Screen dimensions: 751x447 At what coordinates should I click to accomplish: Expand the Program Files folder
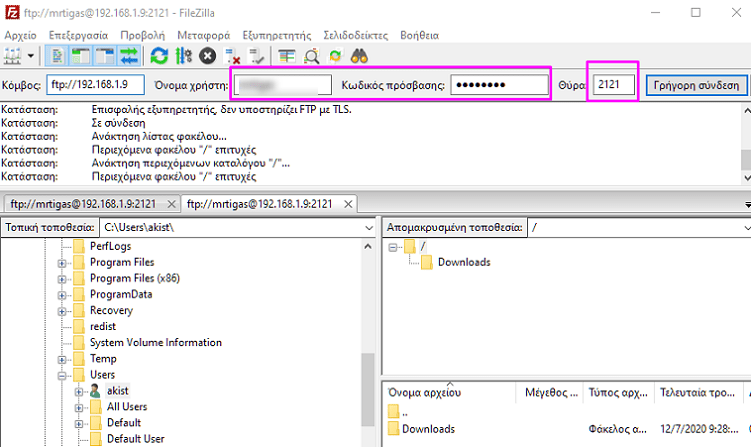[x=62, y=263]
